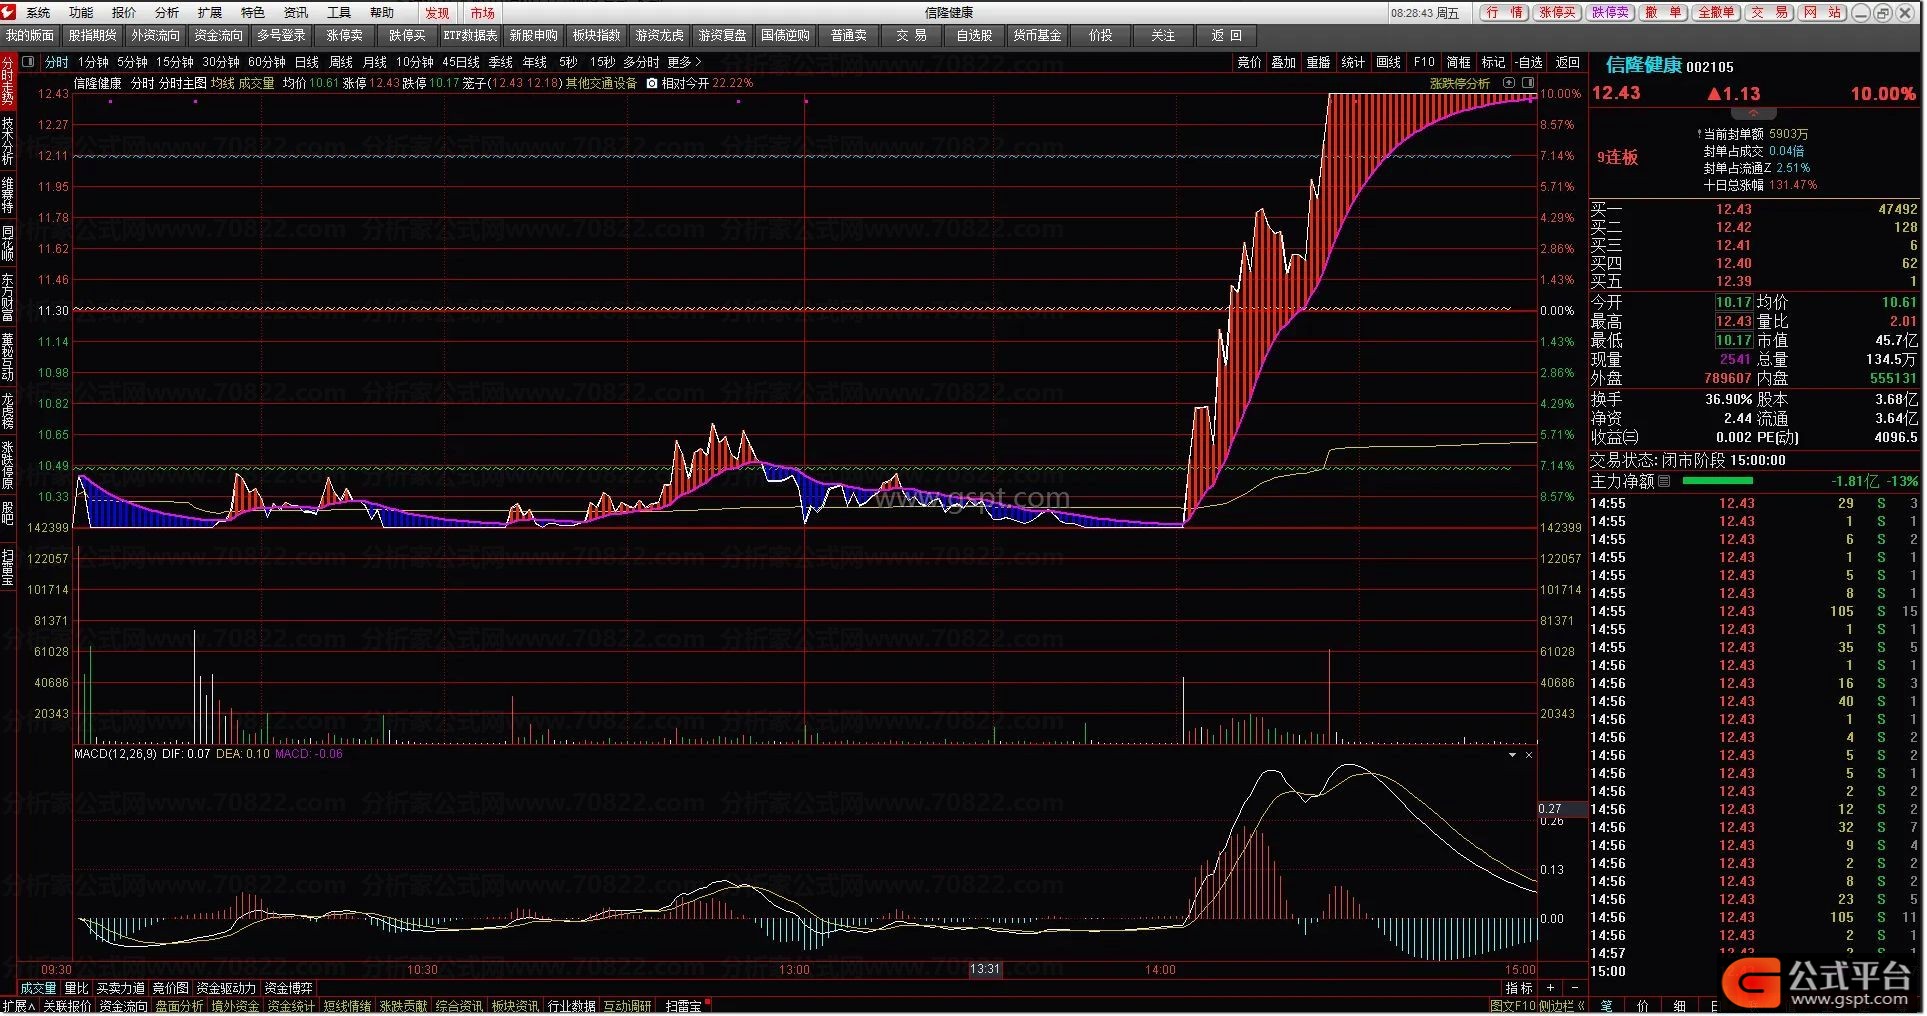Screen dimensions: 1927x1016
Task: Open the MACD pane dropdown arrow
Action: (x=1512, y=755)
